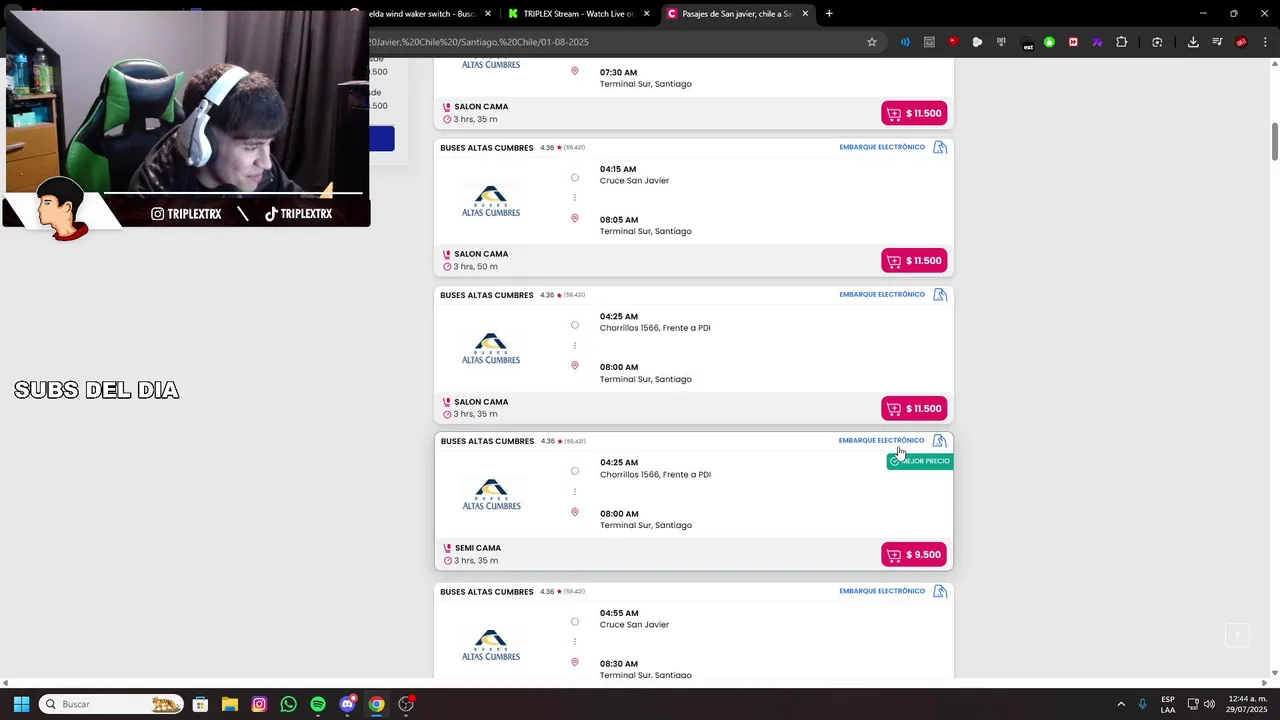Open Discord from the taskbar

(347, 704)
